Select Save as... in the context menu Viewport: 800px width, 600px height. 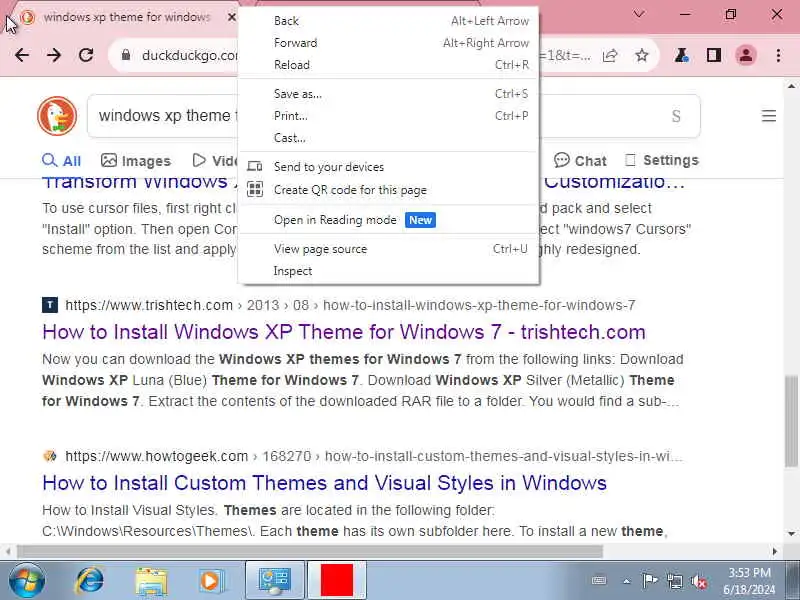(388, 94)
